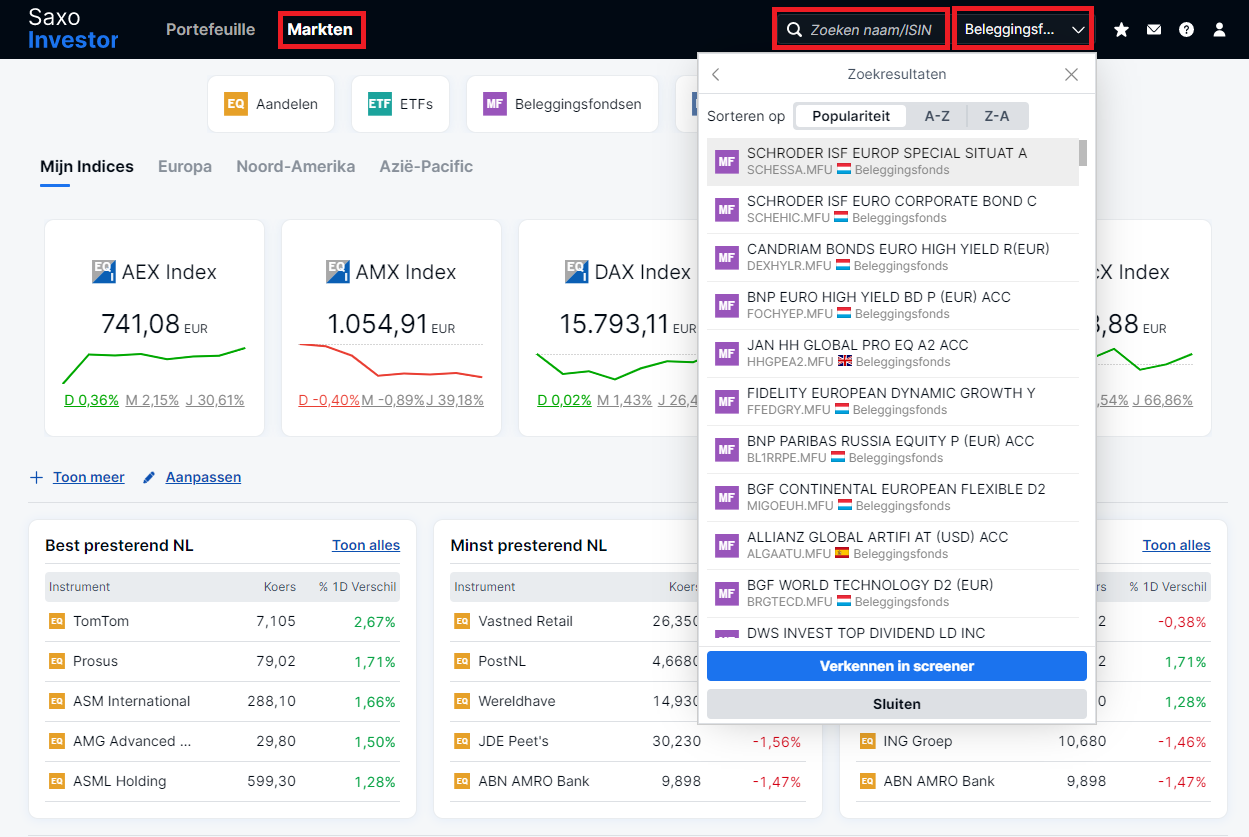Open BGF WORLD TECHNOLOGY D2 (EUR) result
Viewport: 1249px width, 837px height.
click(x=893, y=593)
